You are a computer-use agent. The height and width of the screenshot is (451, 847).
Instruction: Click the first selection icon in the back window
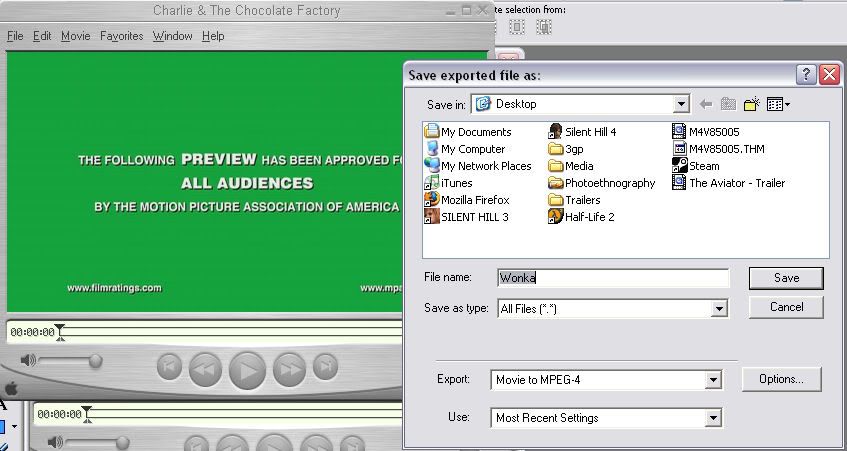[517, 26]
